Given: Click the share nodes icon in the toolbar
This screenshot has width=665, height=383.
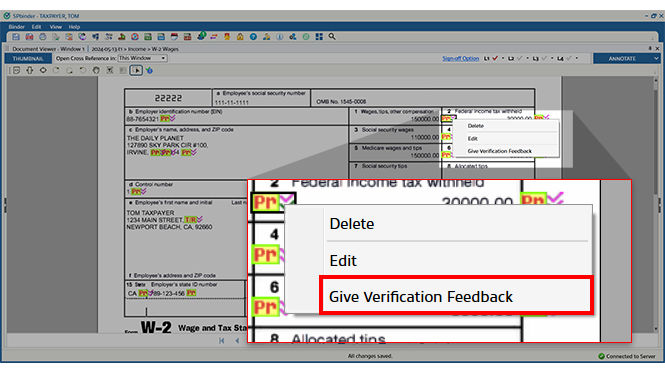Looking at the screenshot, I should click(x=293, y=37).
